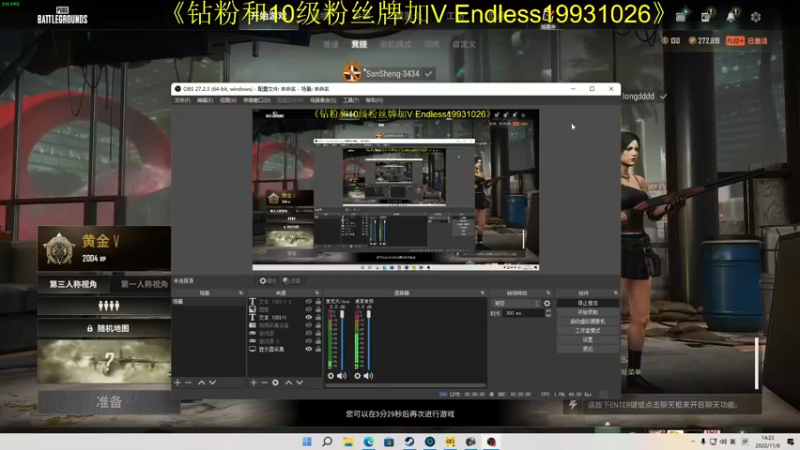The image size is (800, 450).
Task: Mute the desktop audio speaker icon
Action: pos(368,376)
